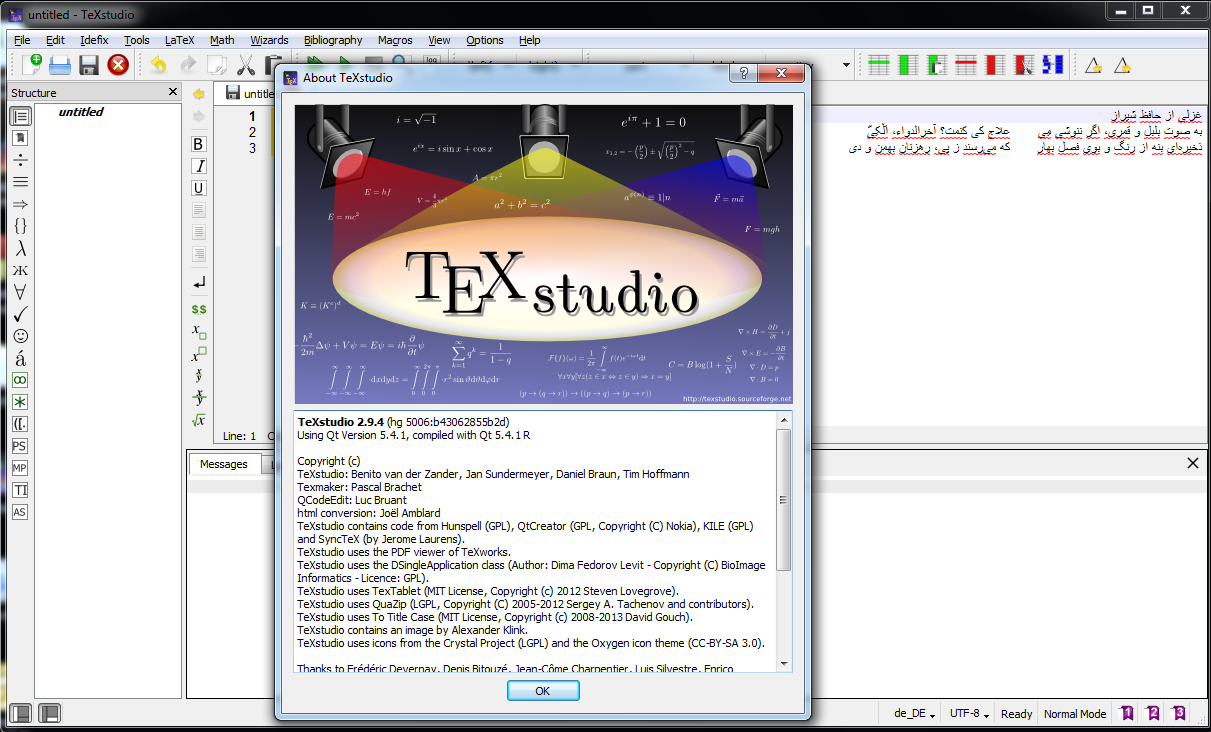Select the untitled entry in Structure tree
The width and height of the screenshot is (1211, 732).
pyautogui.click(x=81, y=112)
